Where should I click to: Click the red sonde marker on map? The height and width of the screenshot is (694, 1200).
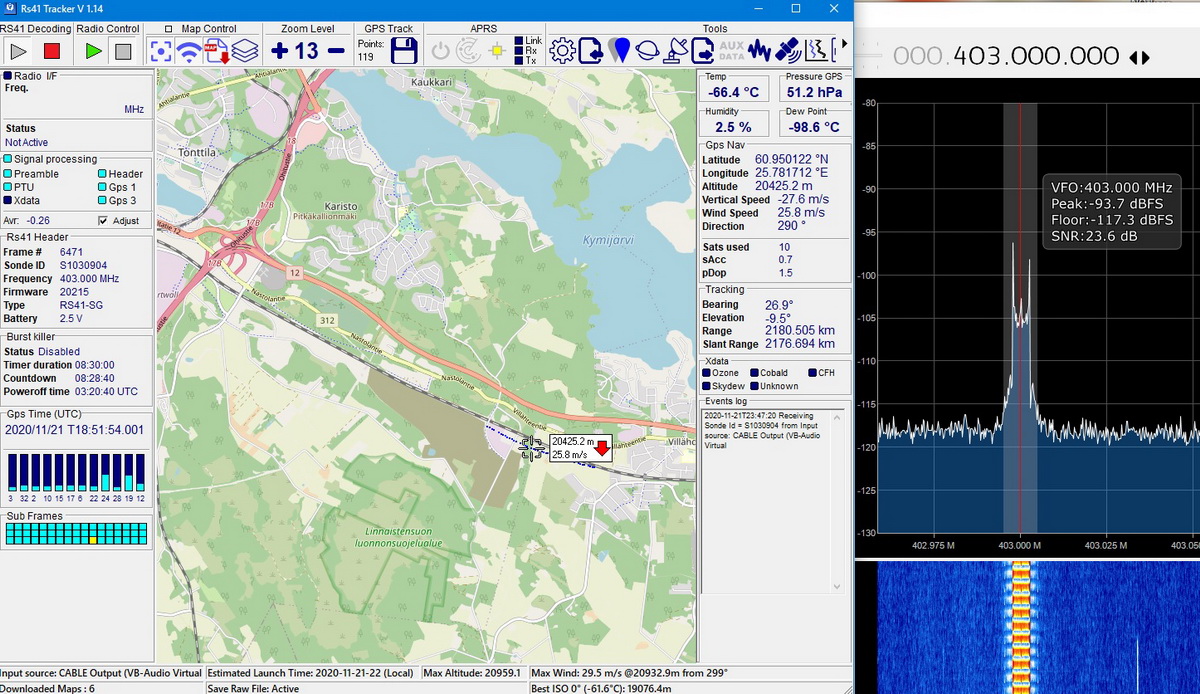(x=603, y=446)
